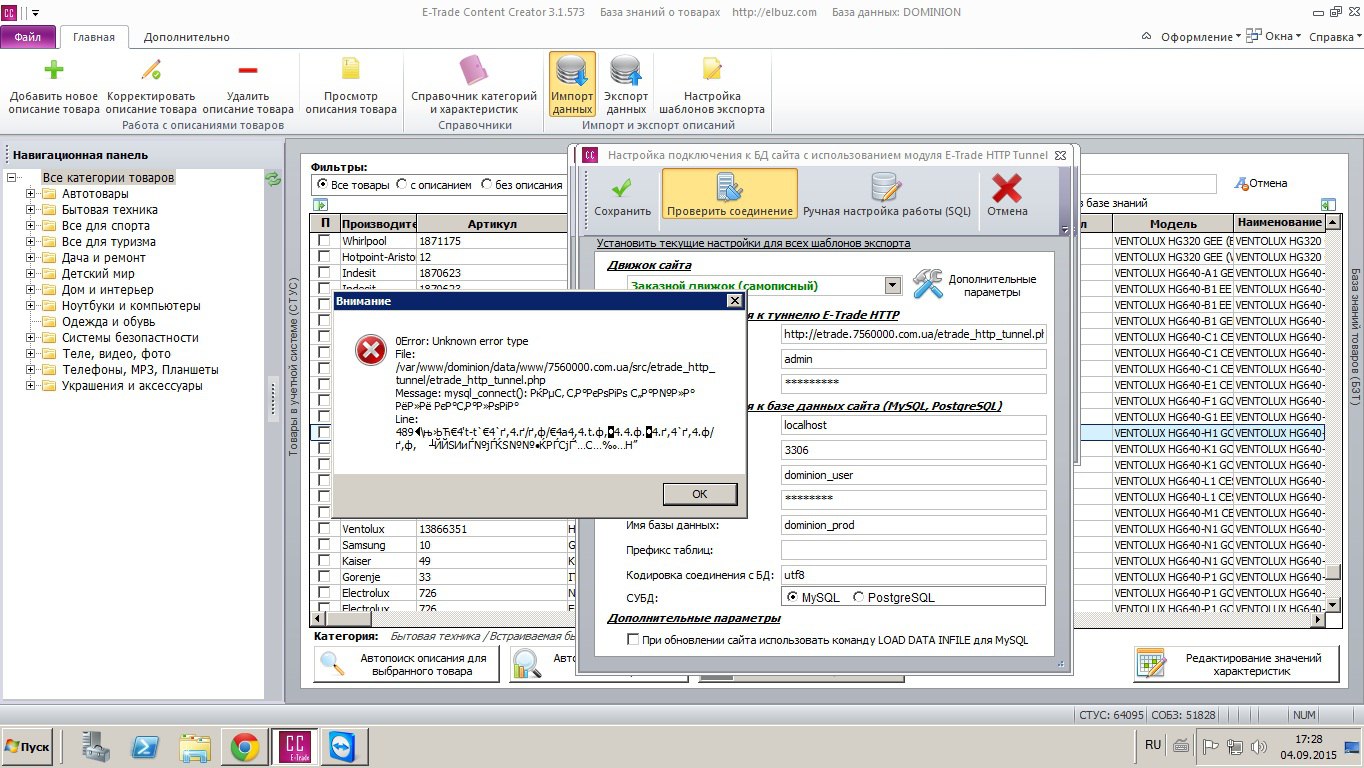Screen dimensions: 1364x768
Task: Tick the checkbox in the Hotpoint-Ariston row
Action: (x=324, y=257)
